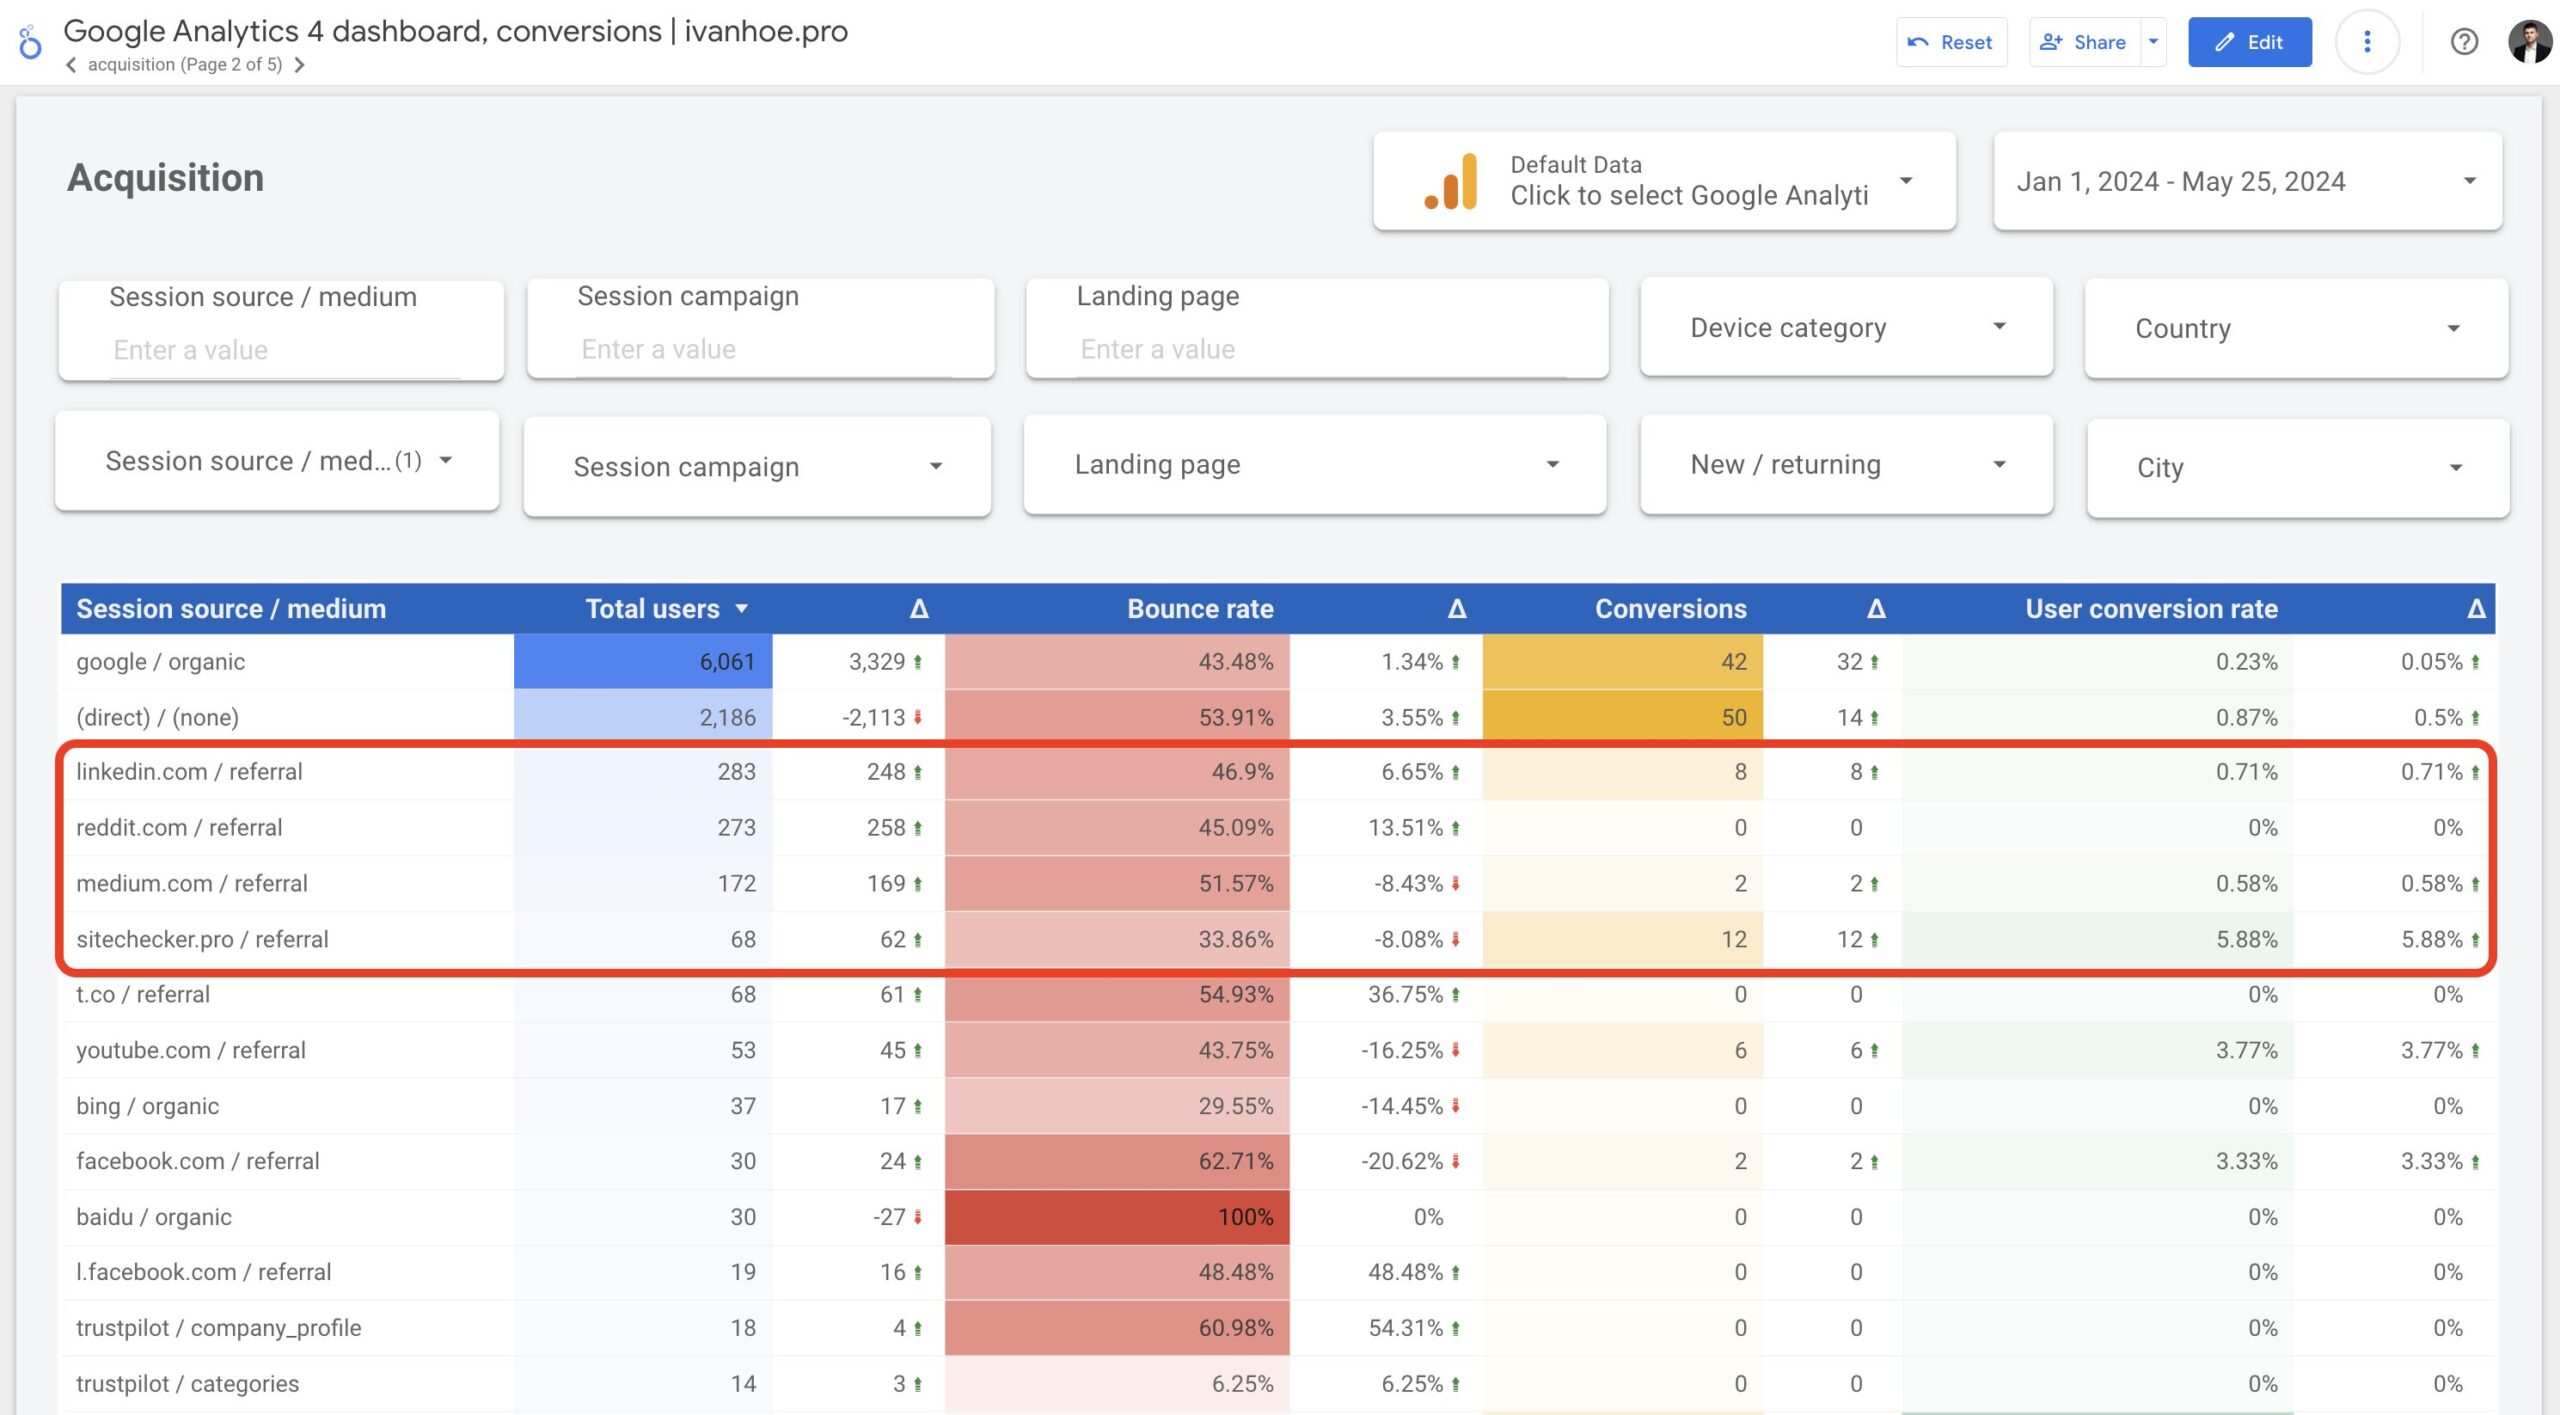
Task: Click the Looker Studio logo icon
Action: tap(30, 43)
